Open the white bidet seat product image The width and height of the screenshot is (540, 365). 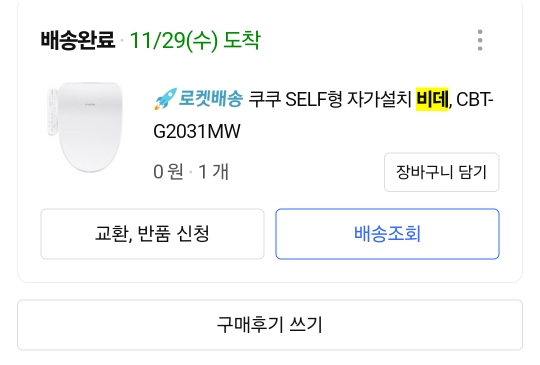click(85, 127)
